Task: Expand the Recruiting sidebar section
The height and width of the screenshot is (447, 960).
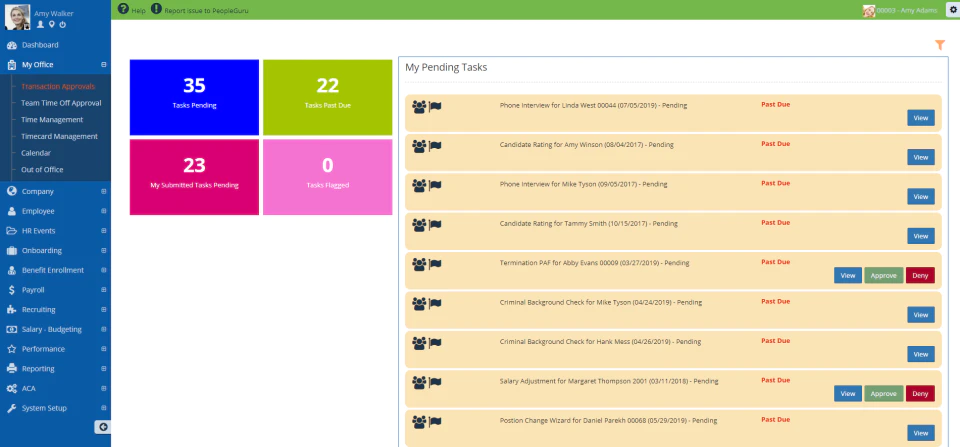Action: pyautogui.click(x=103, y=309)
